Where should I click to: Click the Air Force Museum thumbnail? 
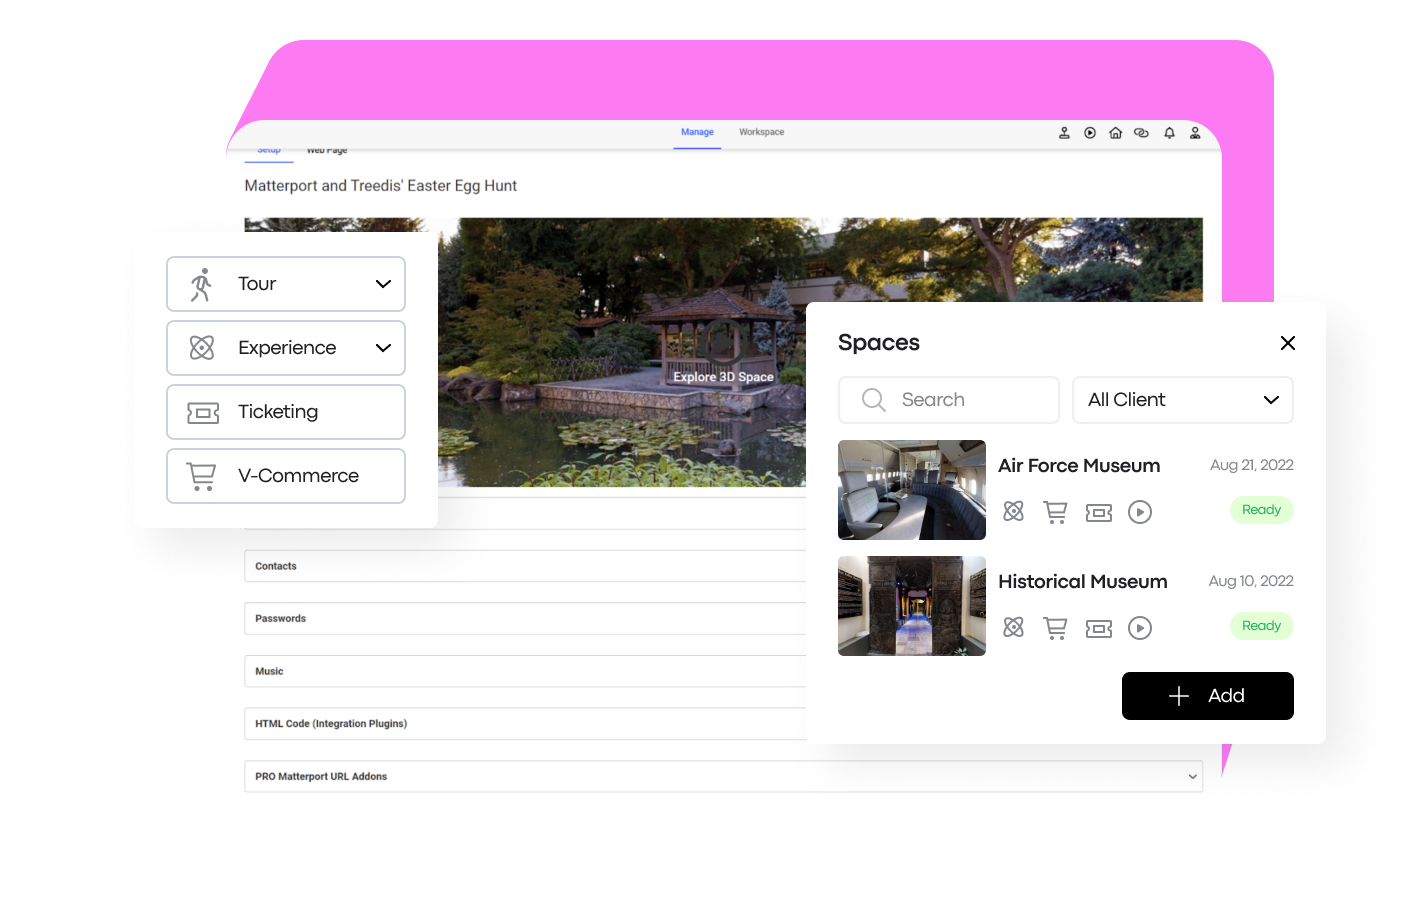coord(911,489)
